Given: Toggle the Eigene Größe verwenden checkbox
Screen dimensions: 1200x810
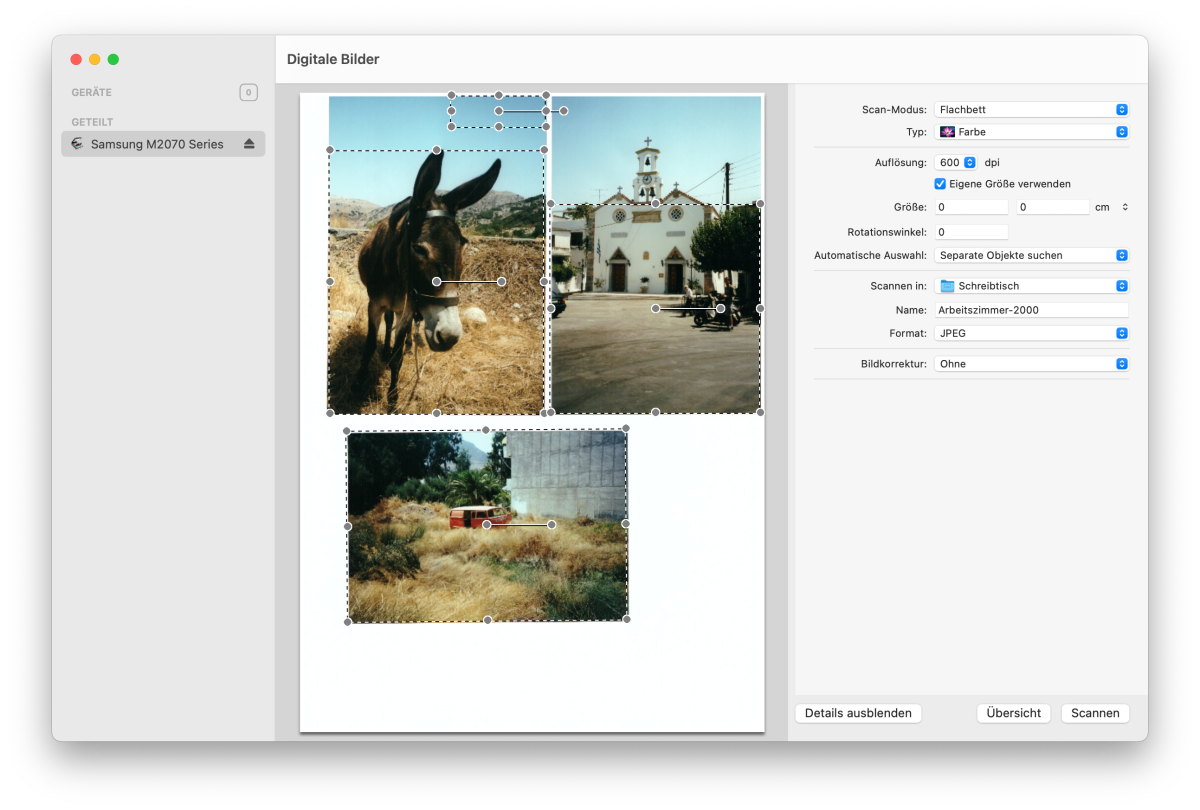Looking at the screenshot, I should pos(940,184).
